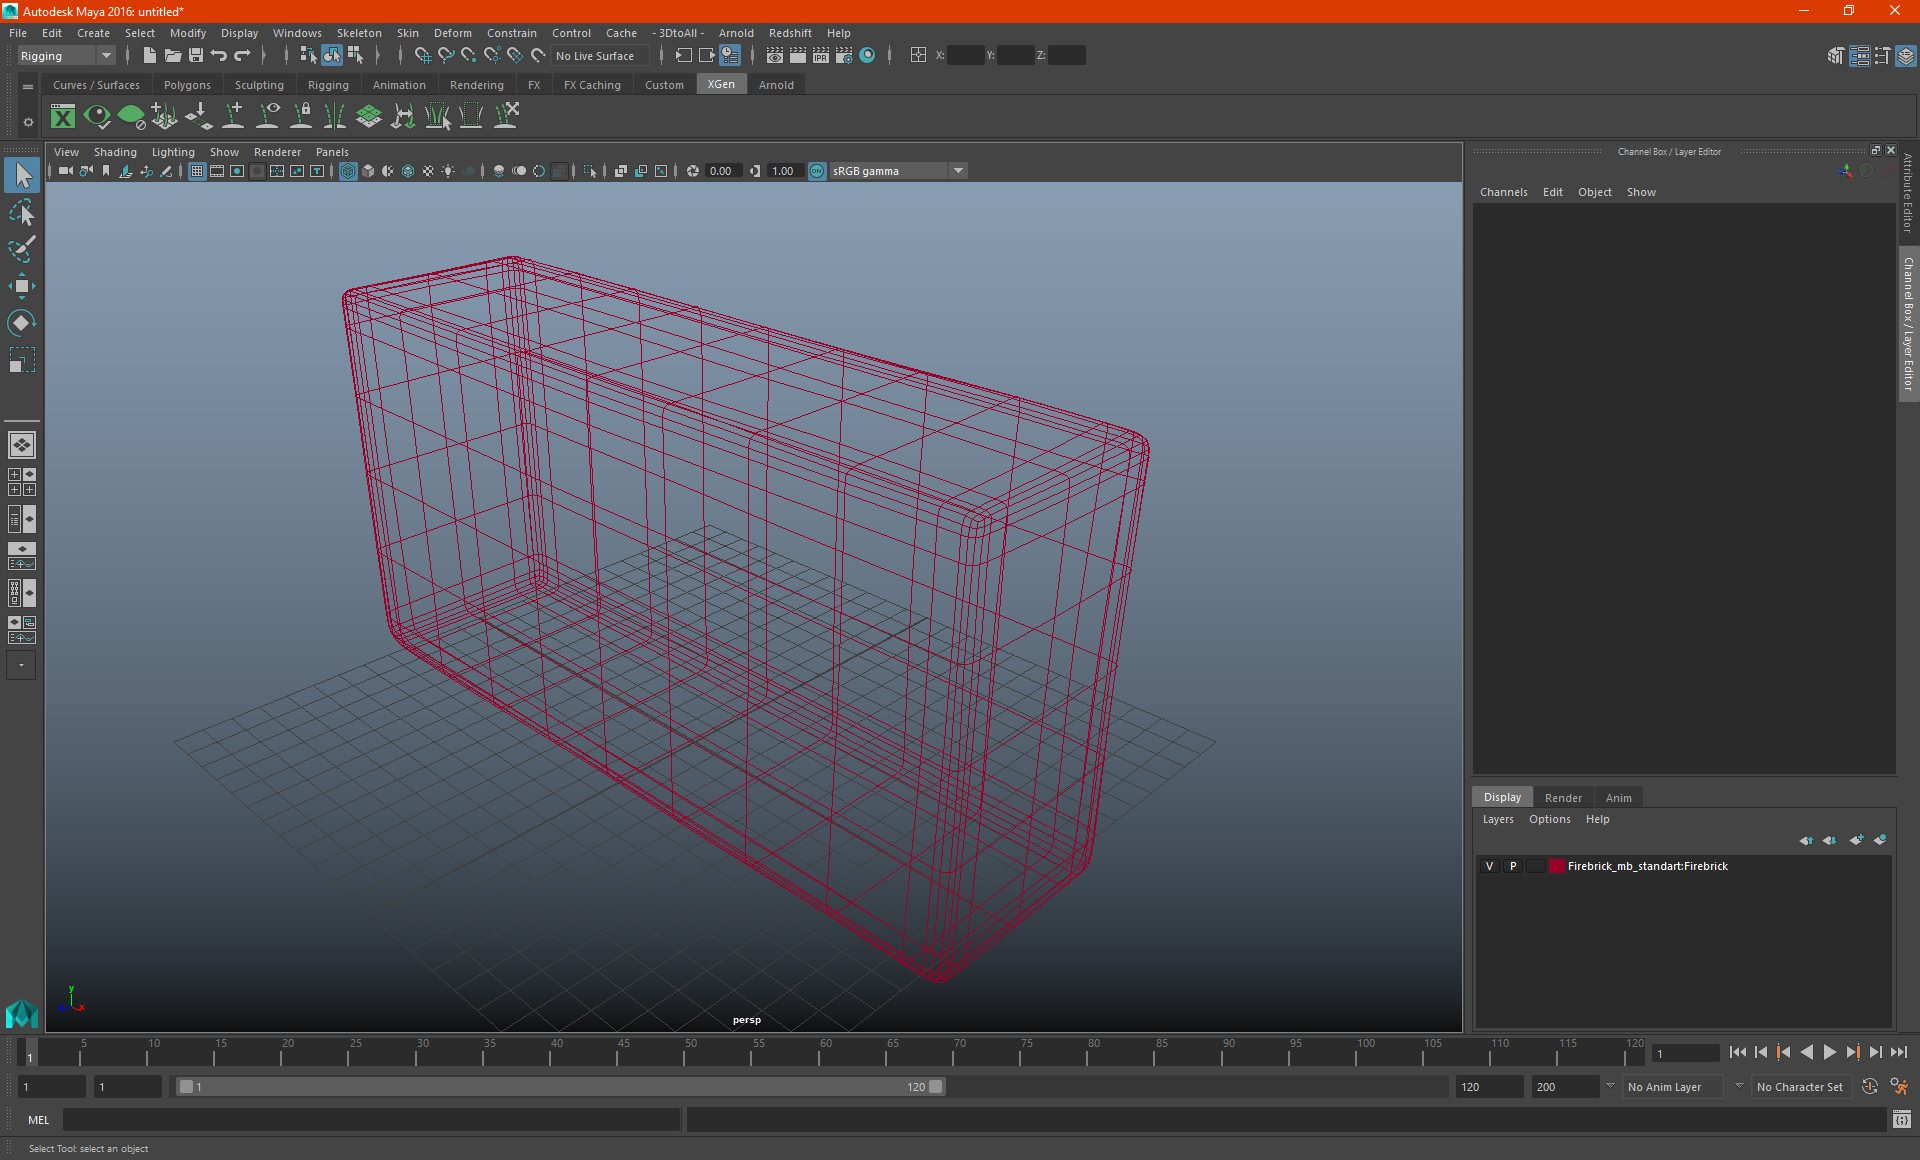Click the Render tab in Channel Box
The height and width of the screenshot is (1160, 1920).
pyautogui.click(x=1563, y=797)
